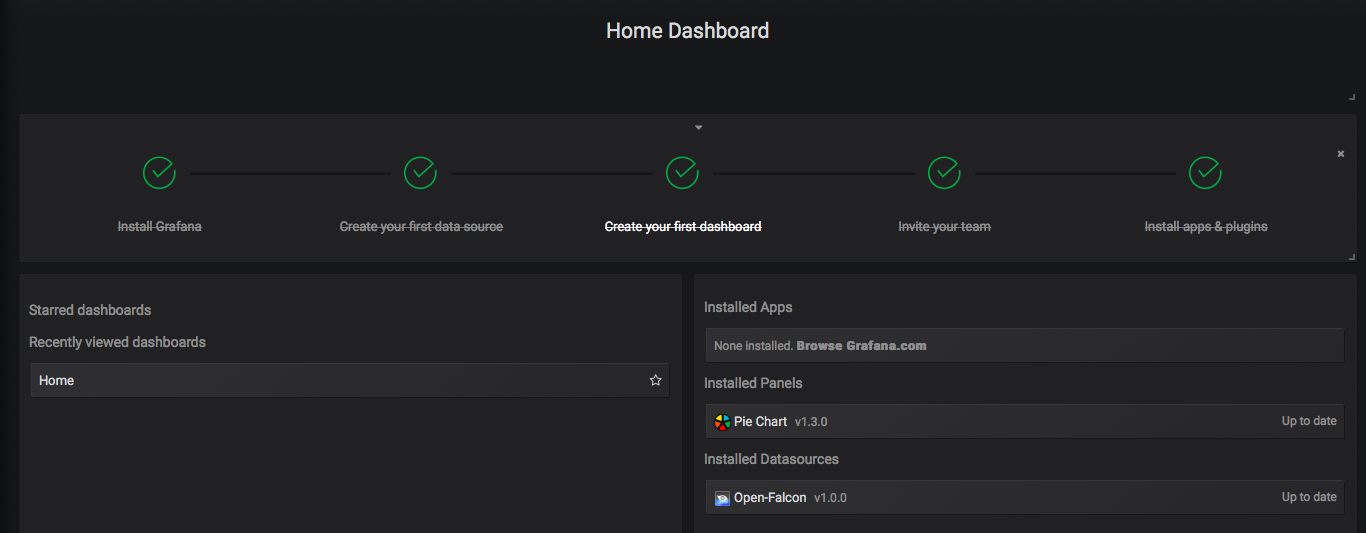Screen dimensions: 1366x533
Task: Click the Starred dashboards heading
Action: pyautogui.click(x=90, y=310)
